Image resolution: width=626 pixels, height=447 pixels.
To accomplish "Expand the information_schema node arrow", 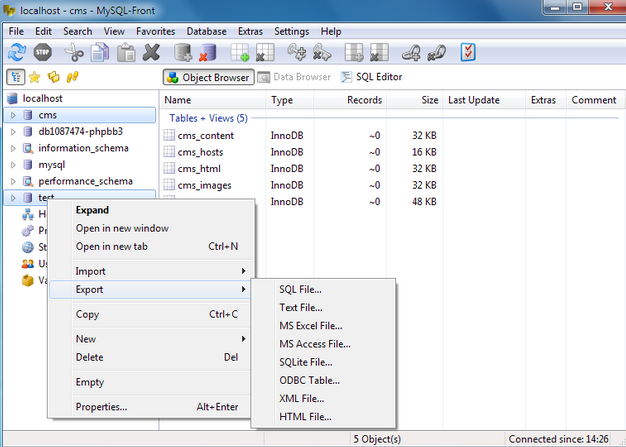I will point(13,148).
